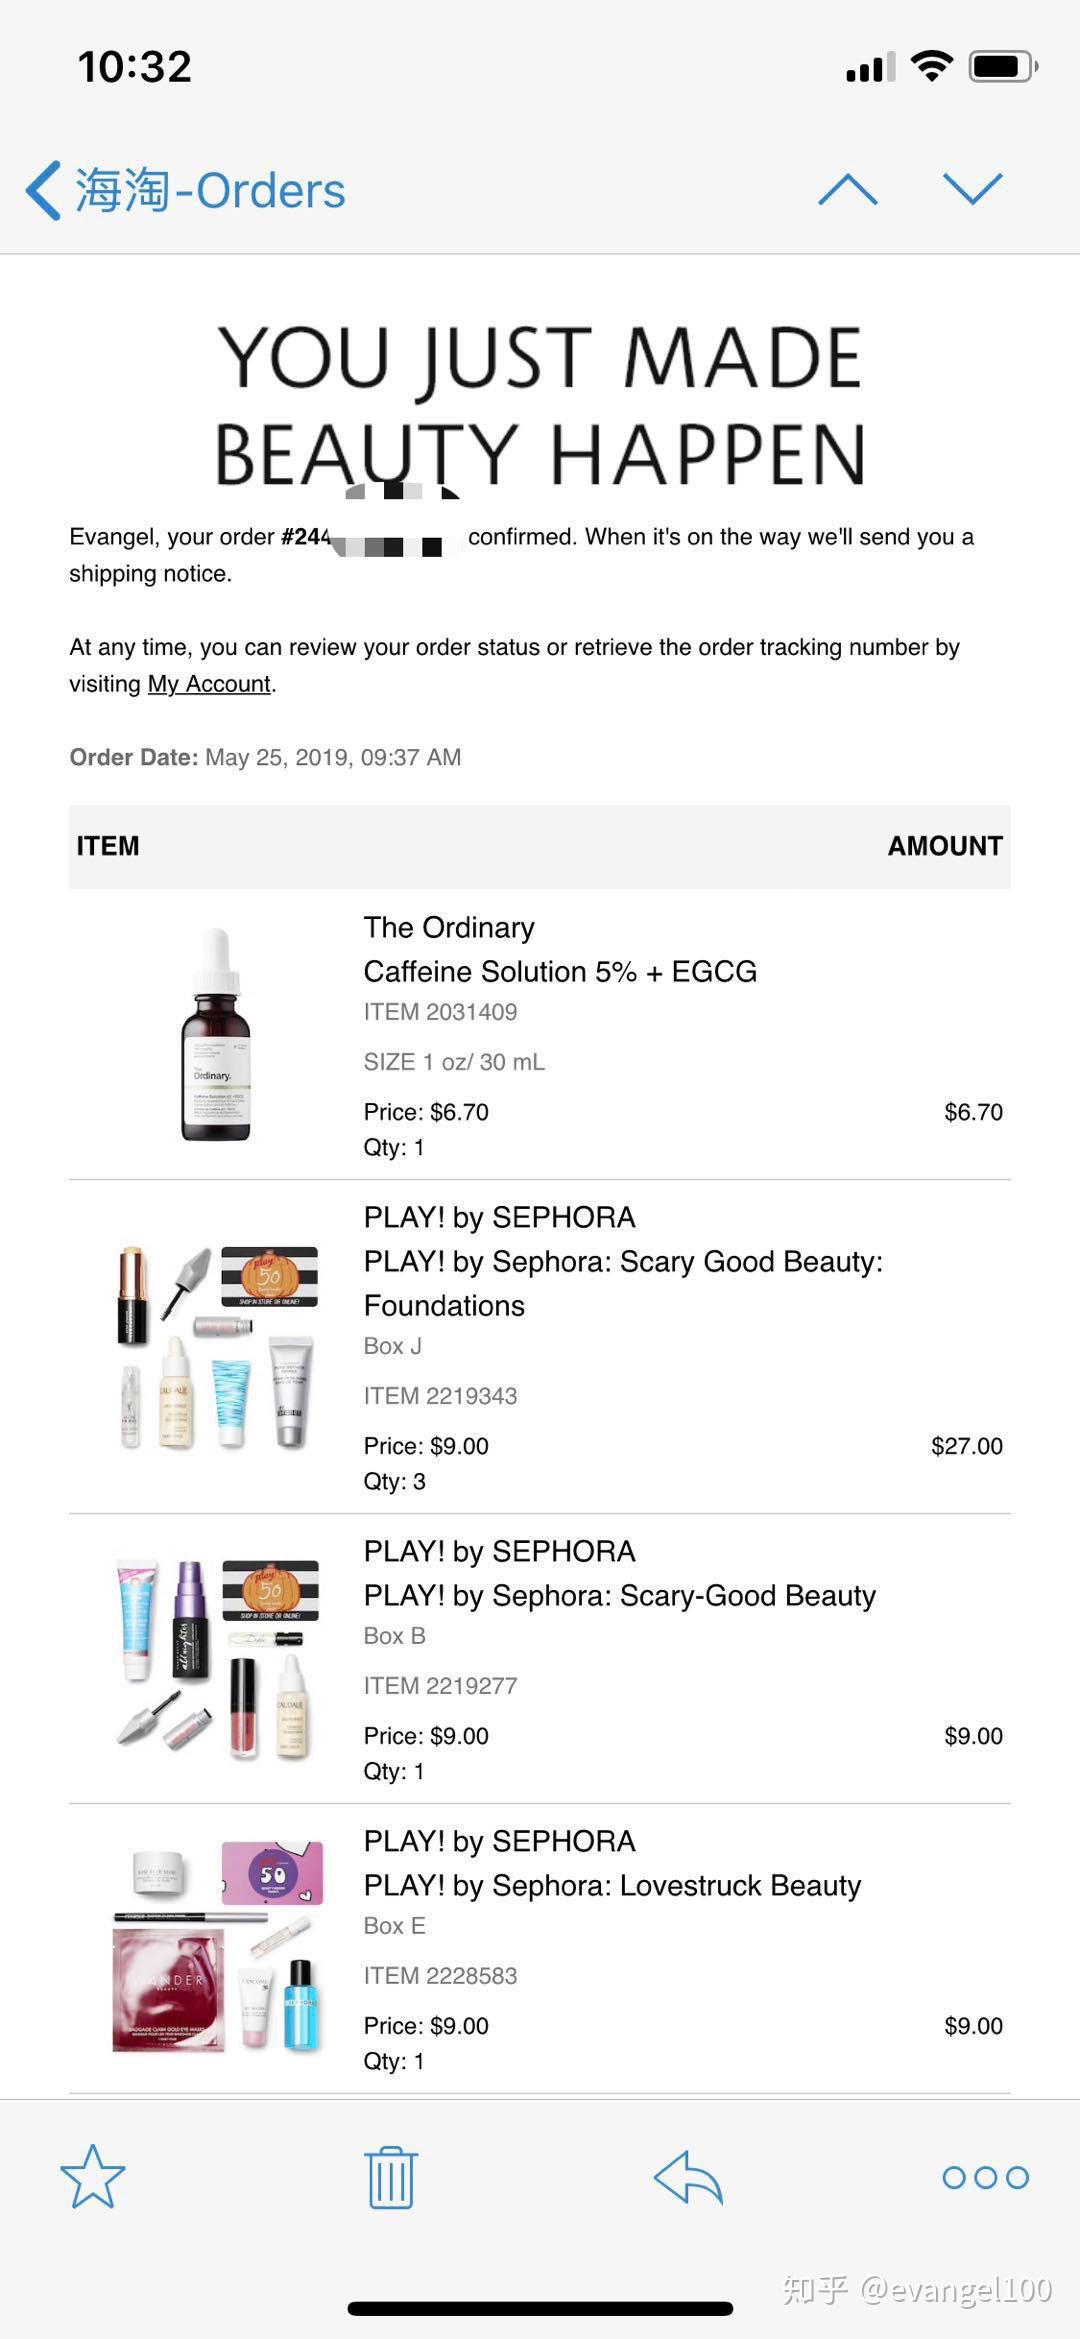Open Caffeine Solution 5% + EGCG title
This screenshot has height=2339, width=1080.
(560, 971)
